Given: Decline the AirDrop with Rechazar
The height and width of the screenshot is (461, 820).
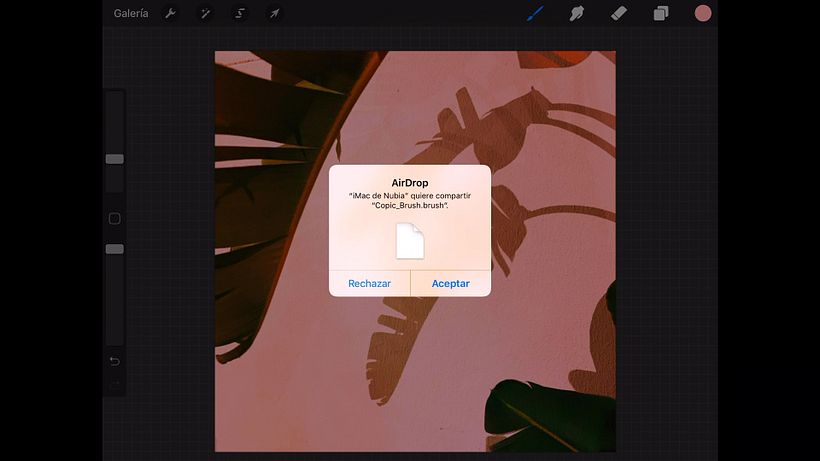Looking at the screenshot, I should pyautogui.click(x=369, y=283).
